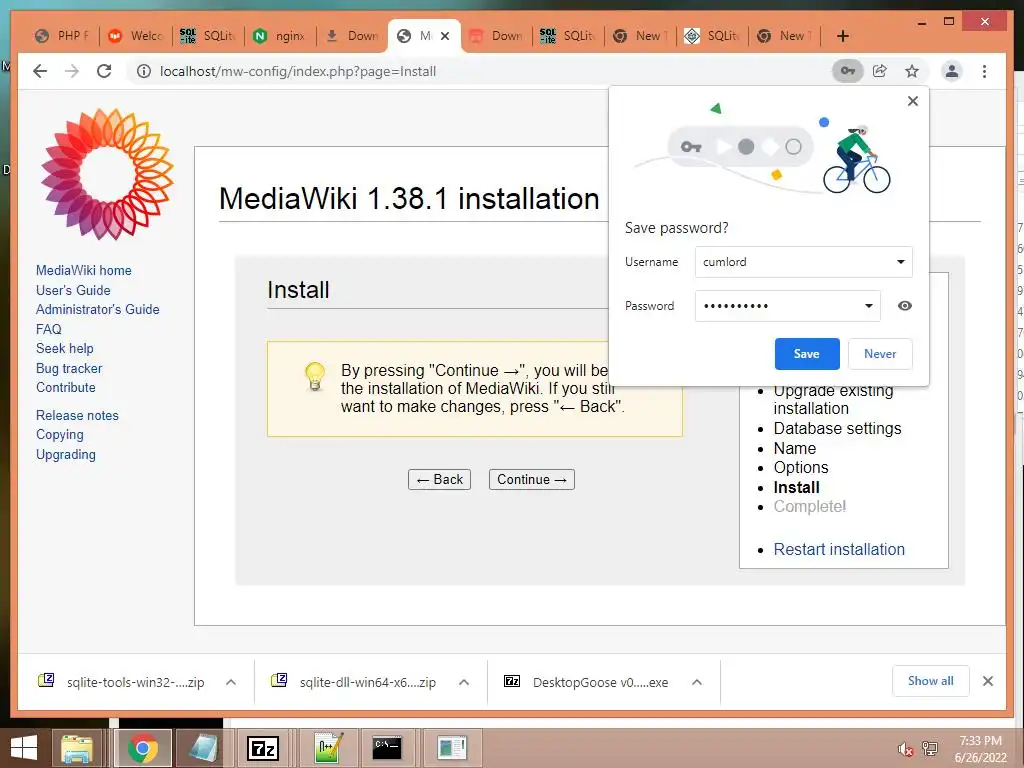Click the network tray icon

click(929, 748)
